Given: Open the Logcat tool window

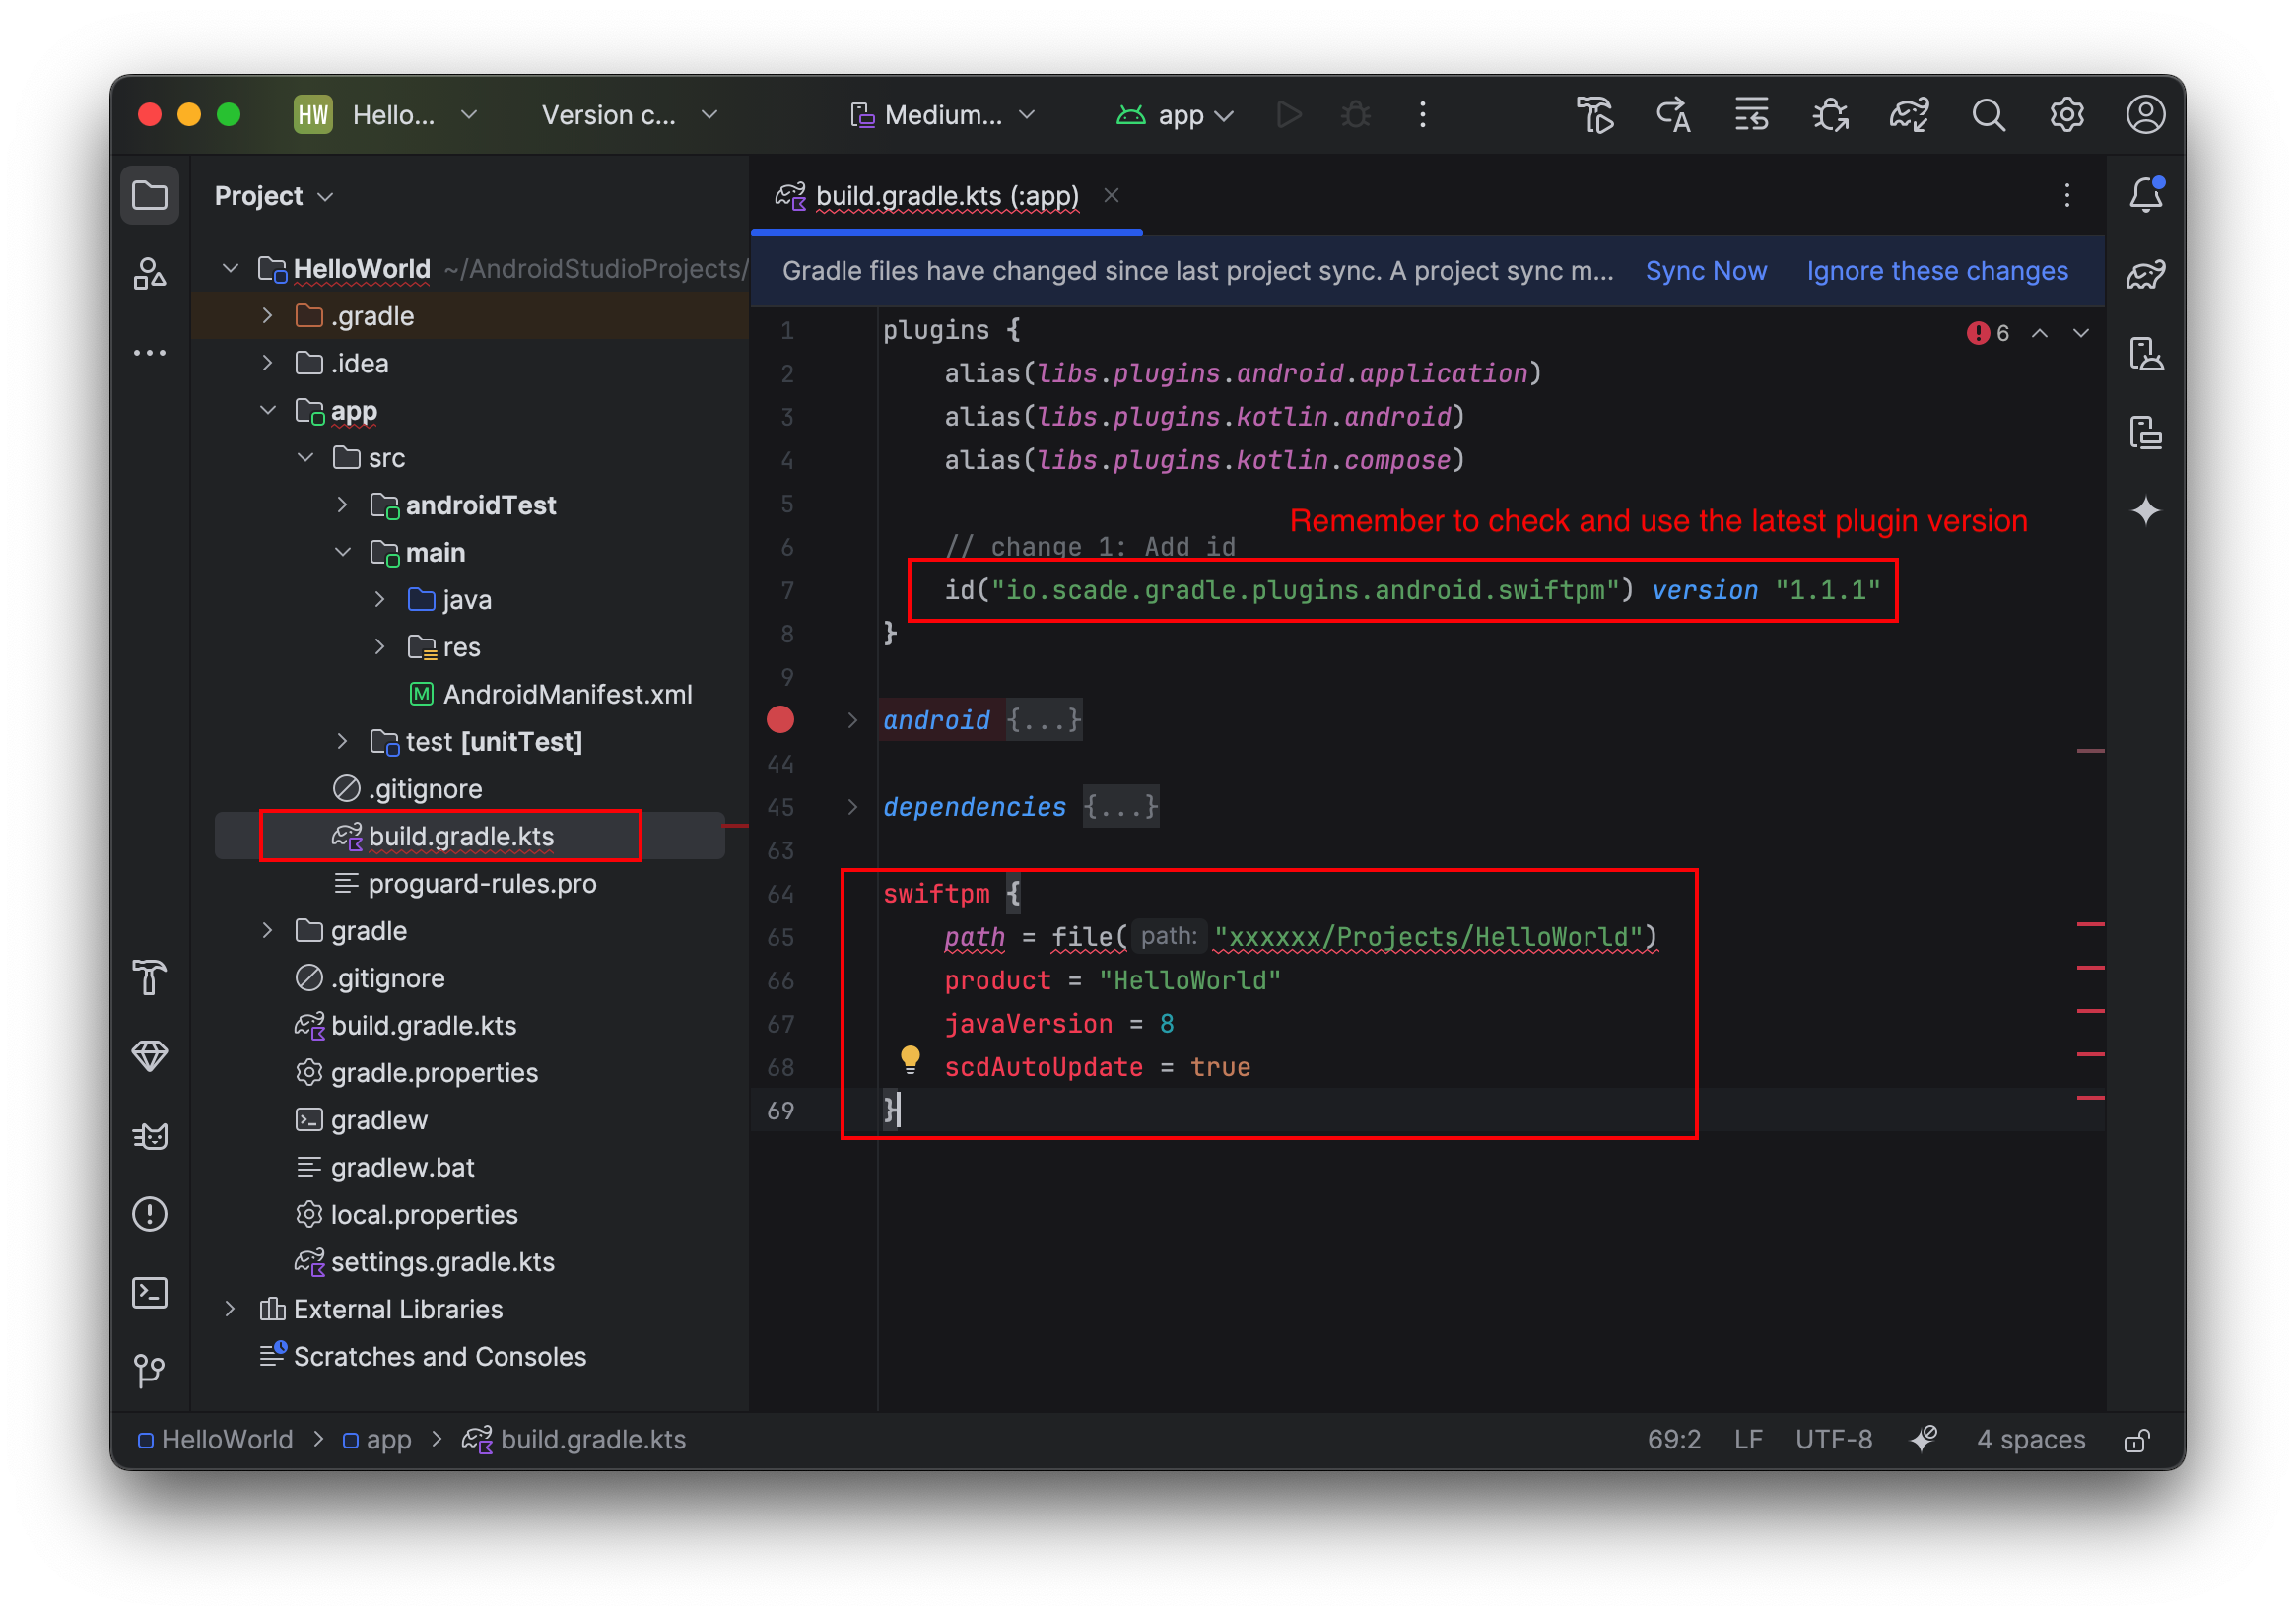Looking at the screenshot, I should point(150,1136).
